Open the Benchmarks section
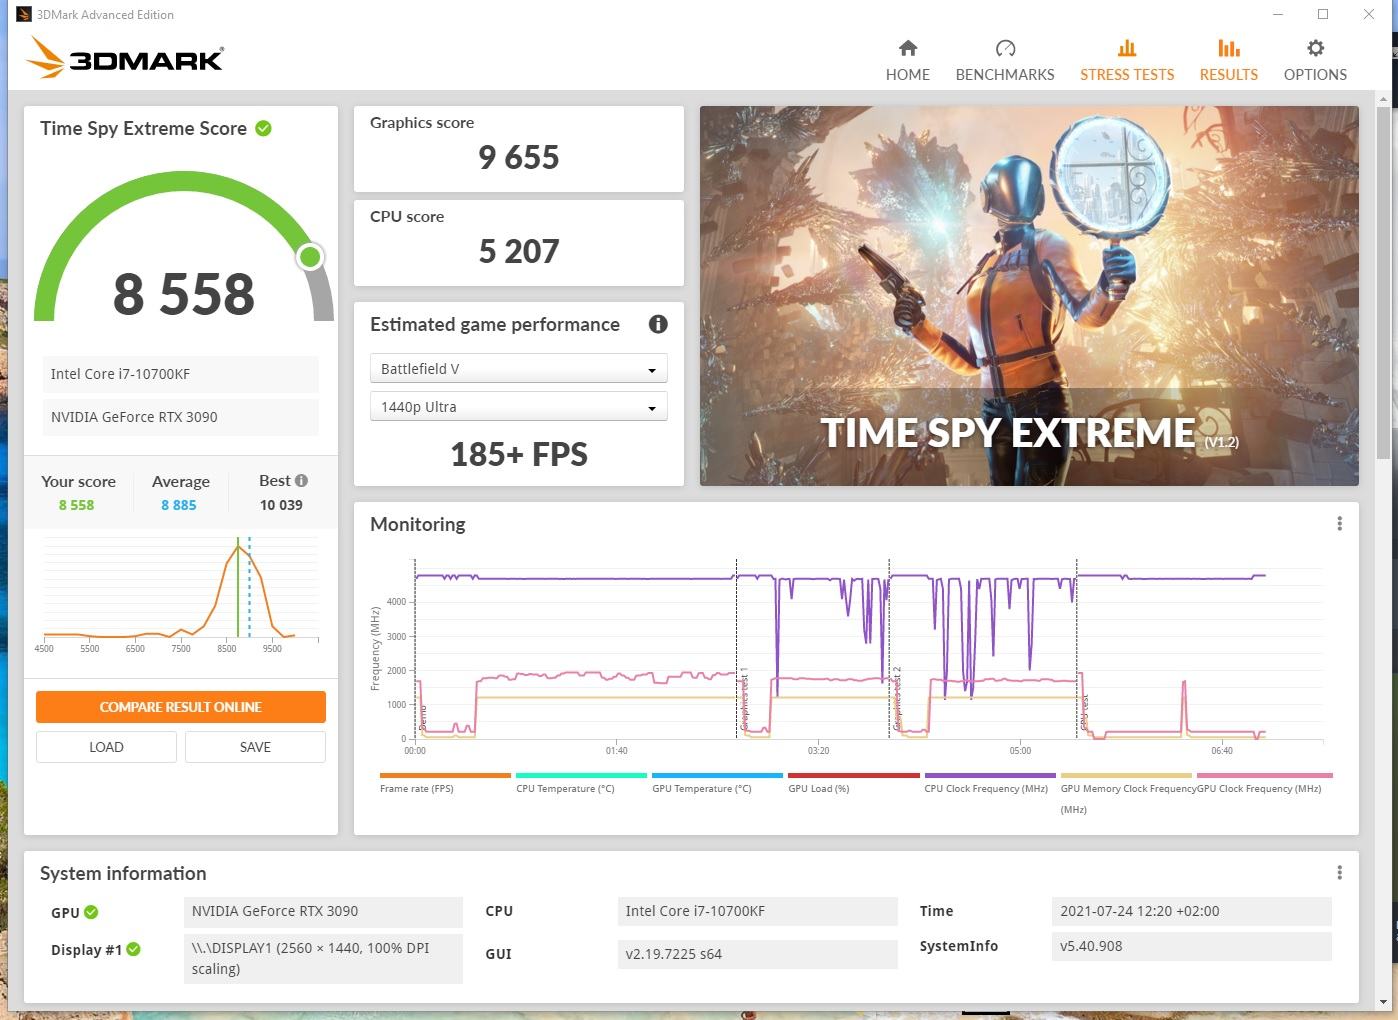 [x=1004, y=60]
